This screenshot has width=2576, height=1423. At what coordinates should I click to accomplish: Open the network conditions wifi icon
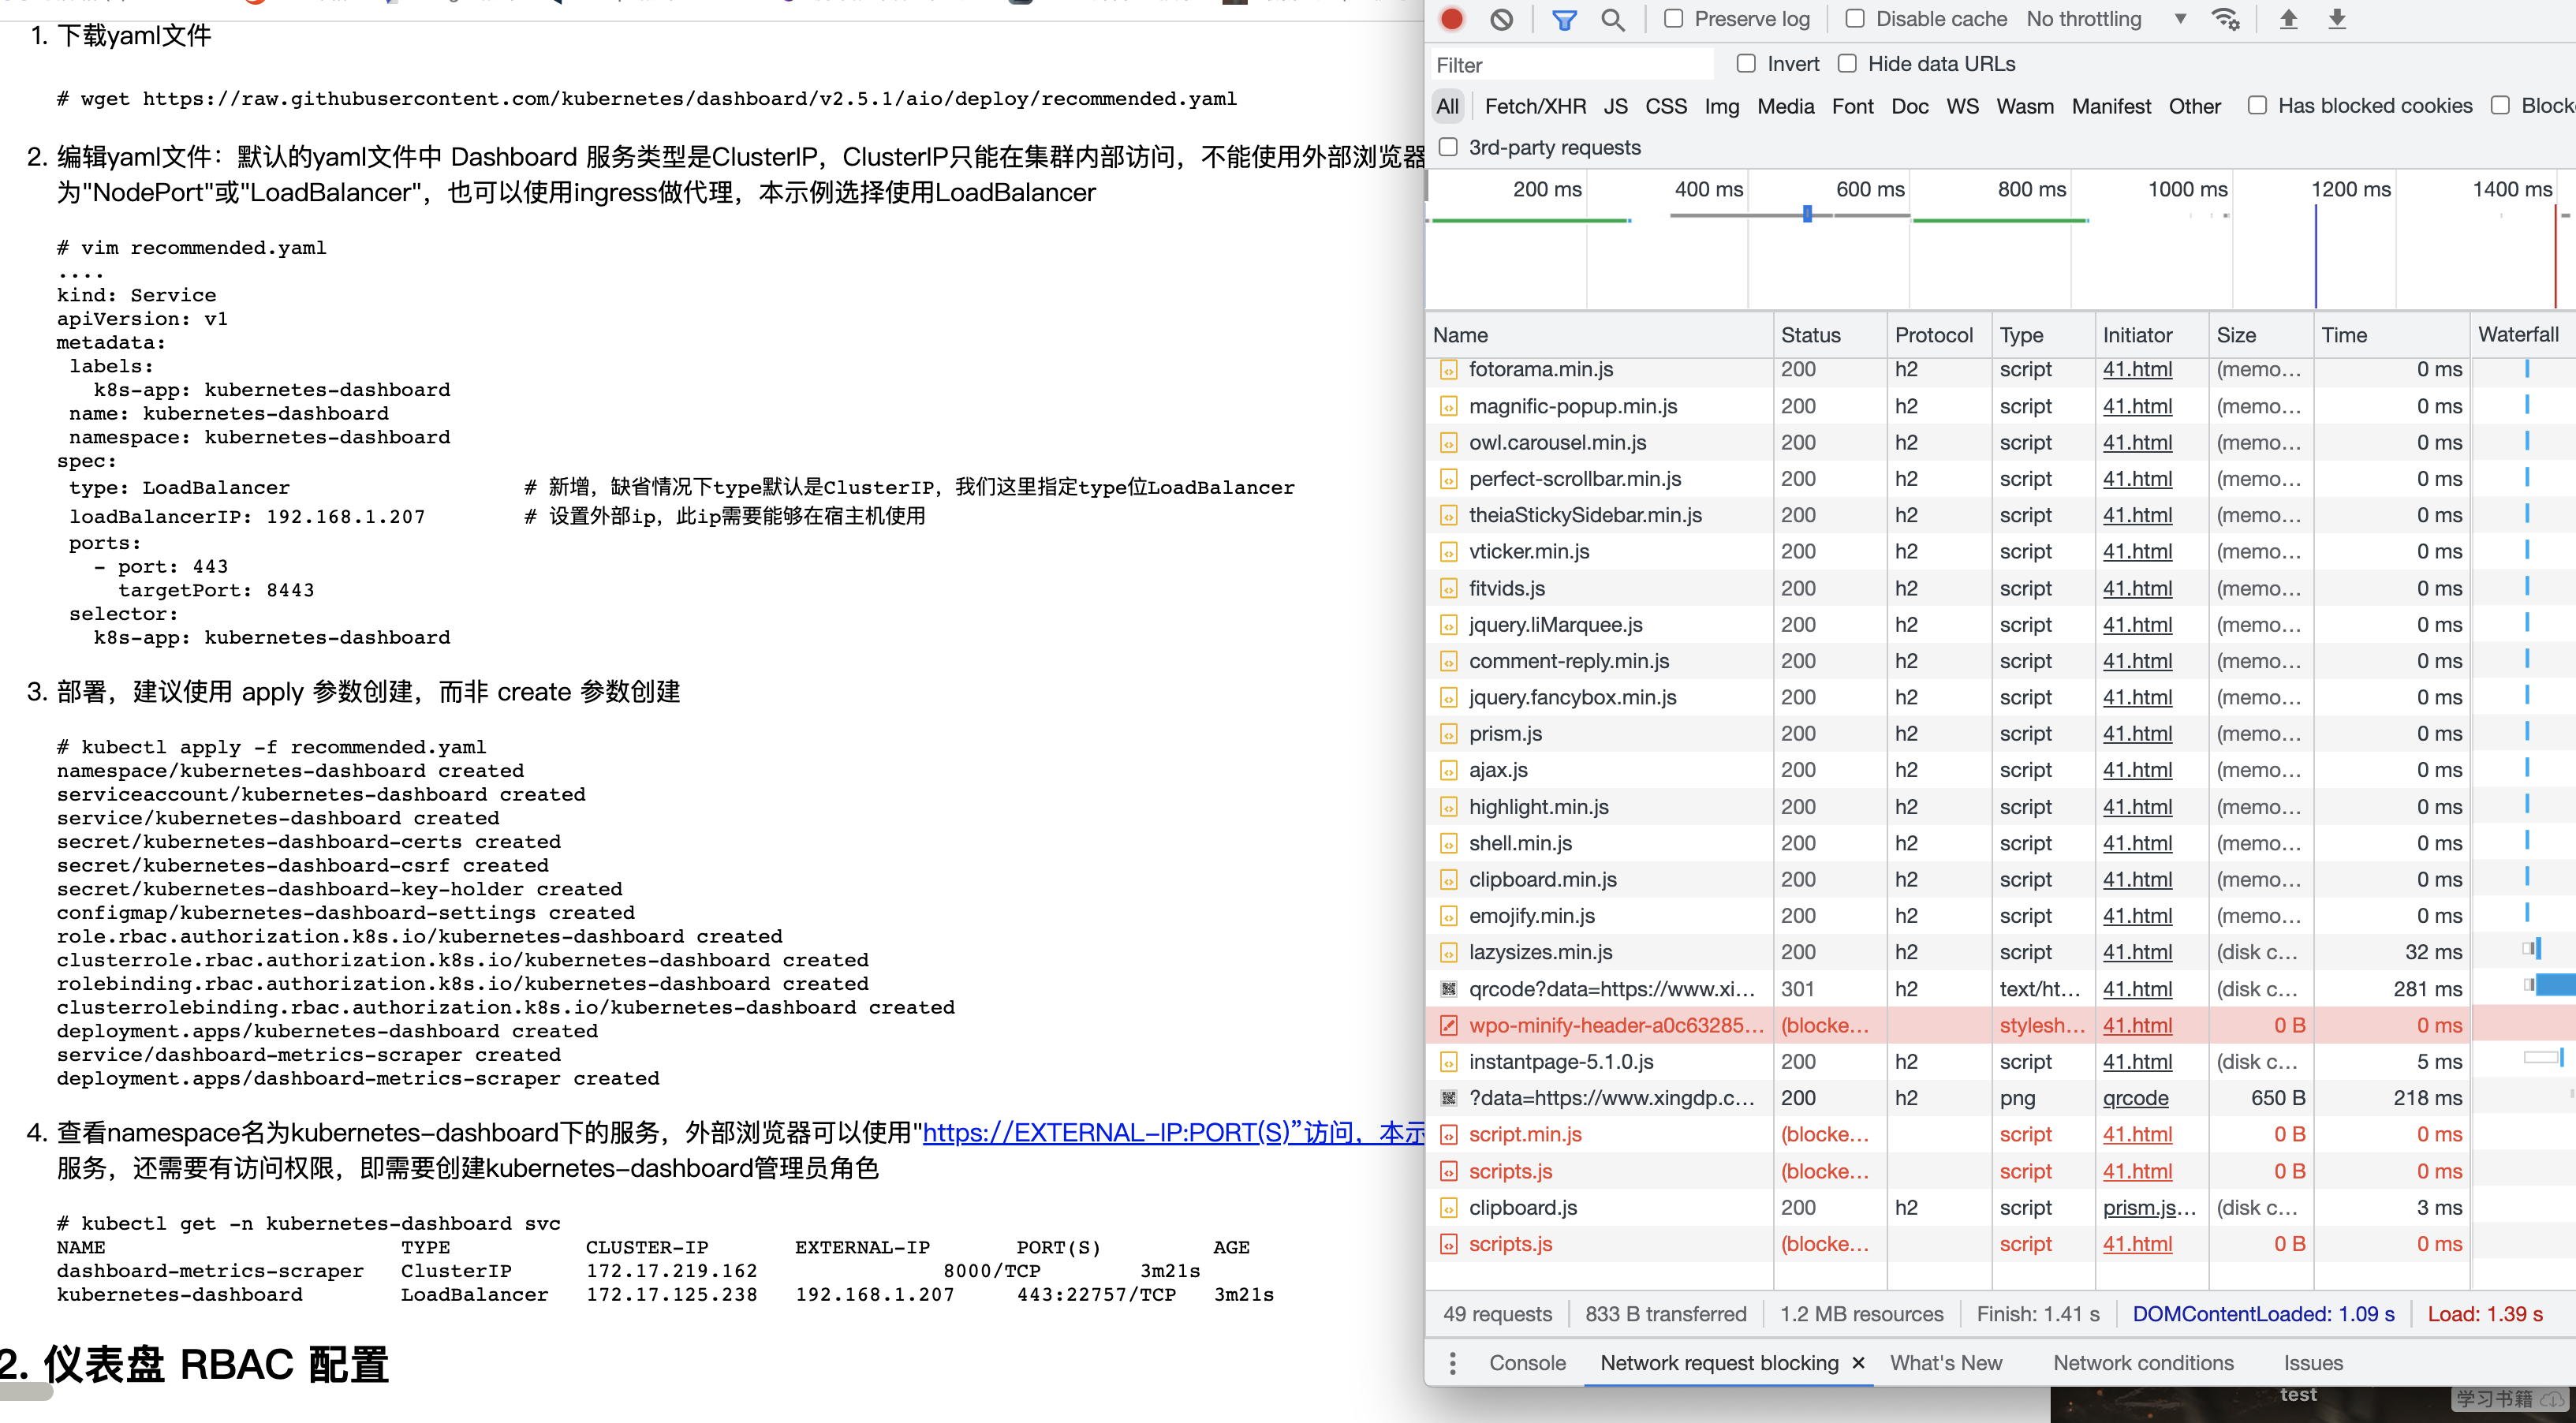[2225, 19]
